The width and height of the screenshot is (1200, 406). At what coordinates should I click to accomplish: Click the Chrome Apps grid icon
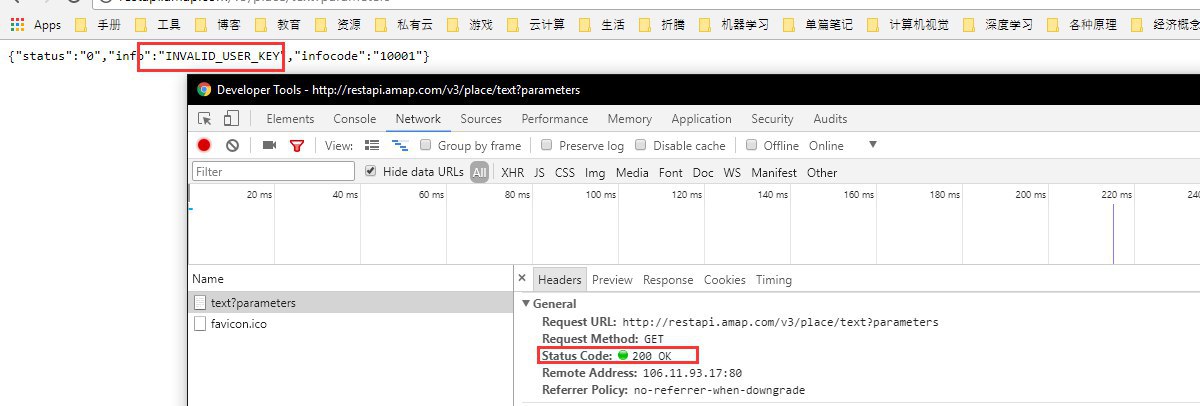pos(17,24)
